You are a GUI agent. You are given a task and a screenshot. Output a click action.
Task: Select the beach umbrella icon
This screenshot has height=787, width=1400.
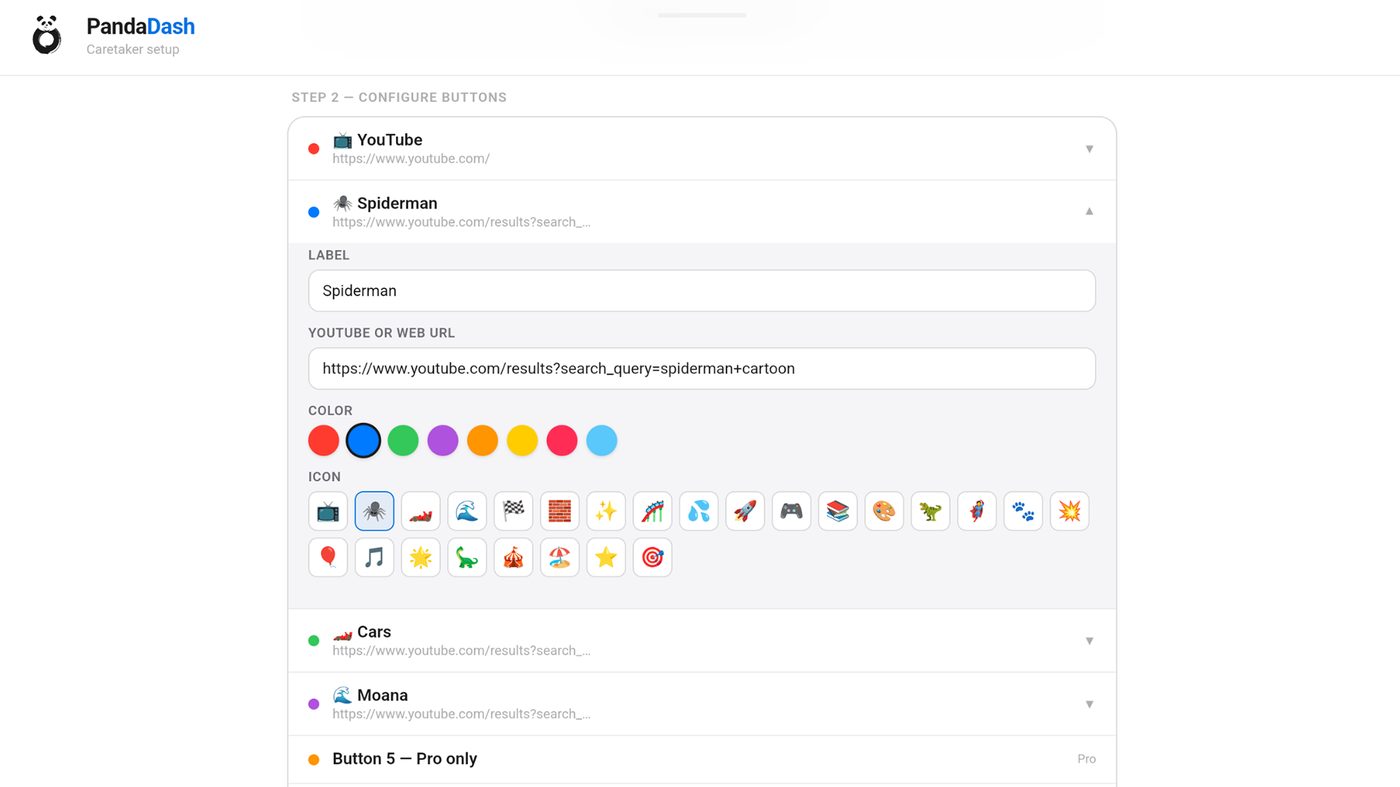pos(560,557)
